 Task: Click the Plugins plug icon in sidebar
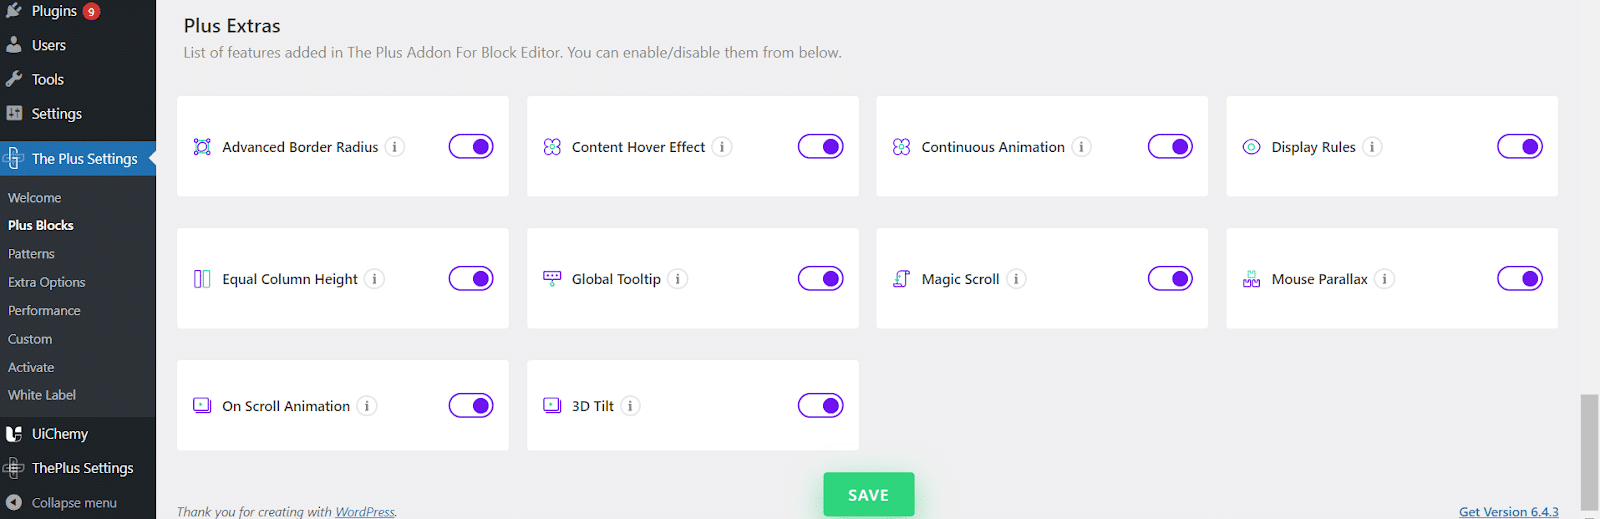tap(14, 10)
